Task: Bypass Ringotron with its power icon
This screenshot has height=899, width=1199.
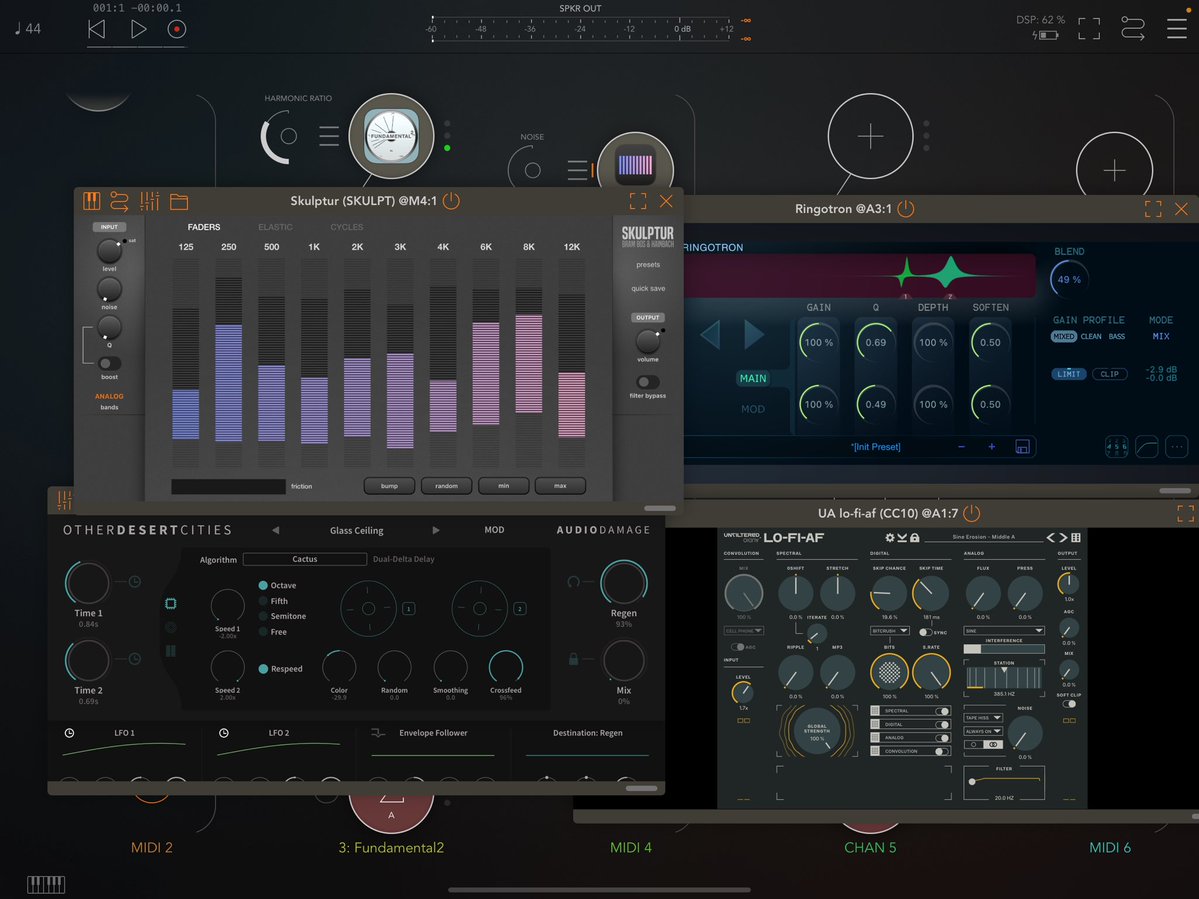Action: coord(905,209)
